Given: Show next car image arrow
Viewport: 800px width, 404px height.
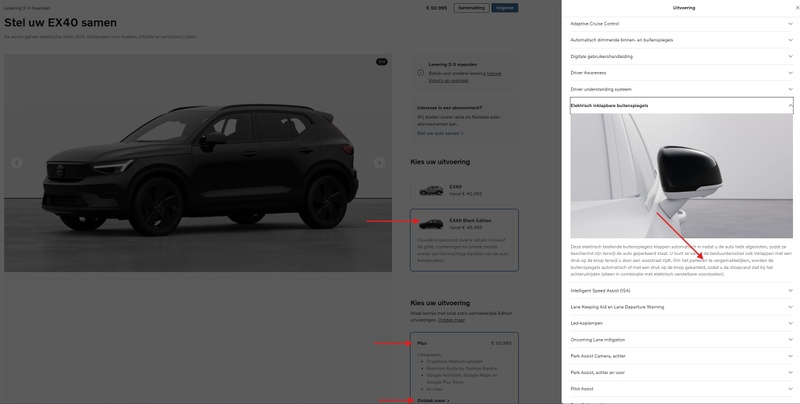Looking at the screenshot, I should [x=379, y=163].
